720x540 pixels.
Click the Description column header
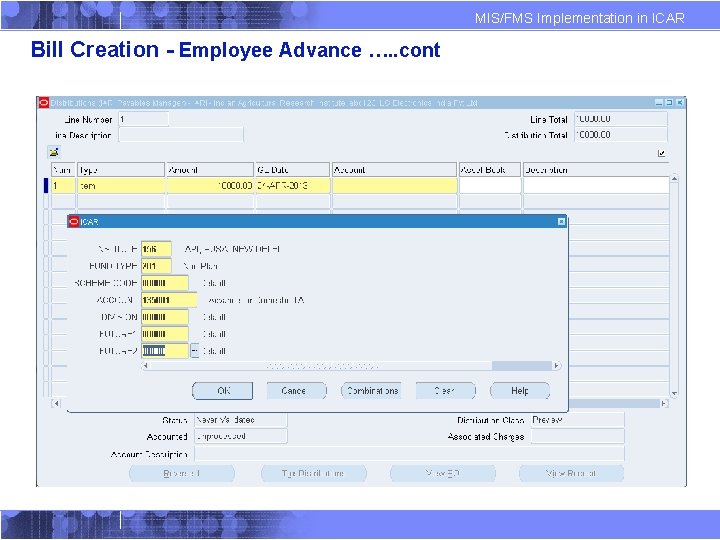click(596, 170)
